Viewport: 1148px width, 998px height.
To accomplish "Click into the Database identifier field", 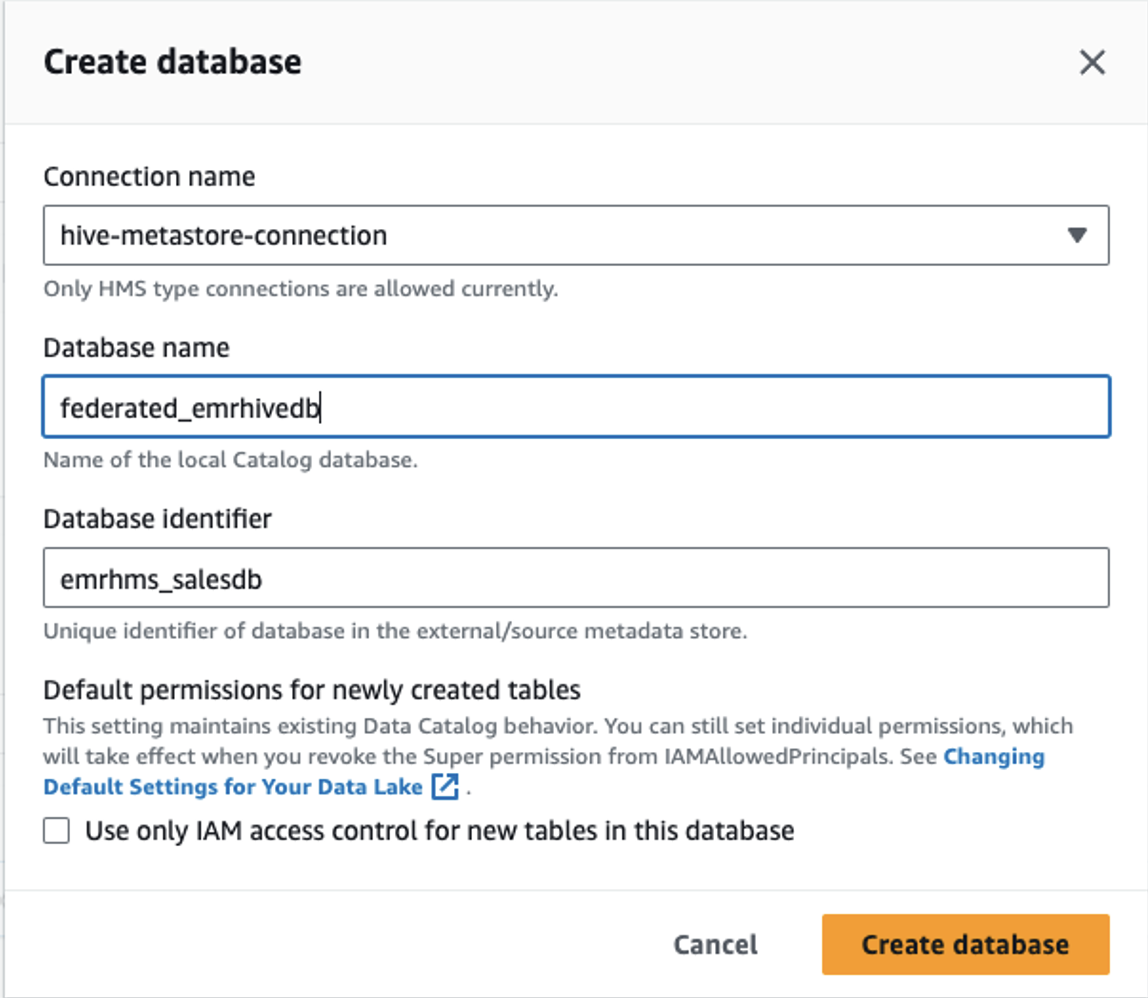I will coord(575,578).
